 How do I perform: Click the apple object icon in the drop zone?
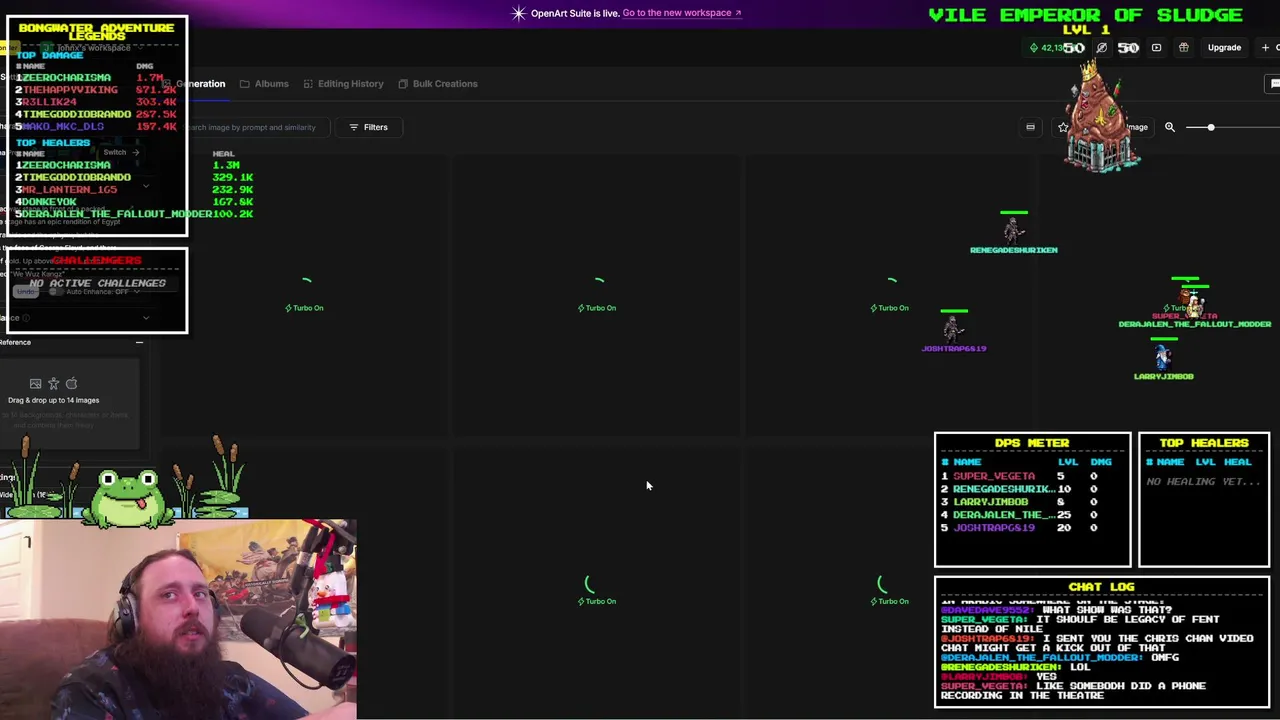(x=71, y=384)
